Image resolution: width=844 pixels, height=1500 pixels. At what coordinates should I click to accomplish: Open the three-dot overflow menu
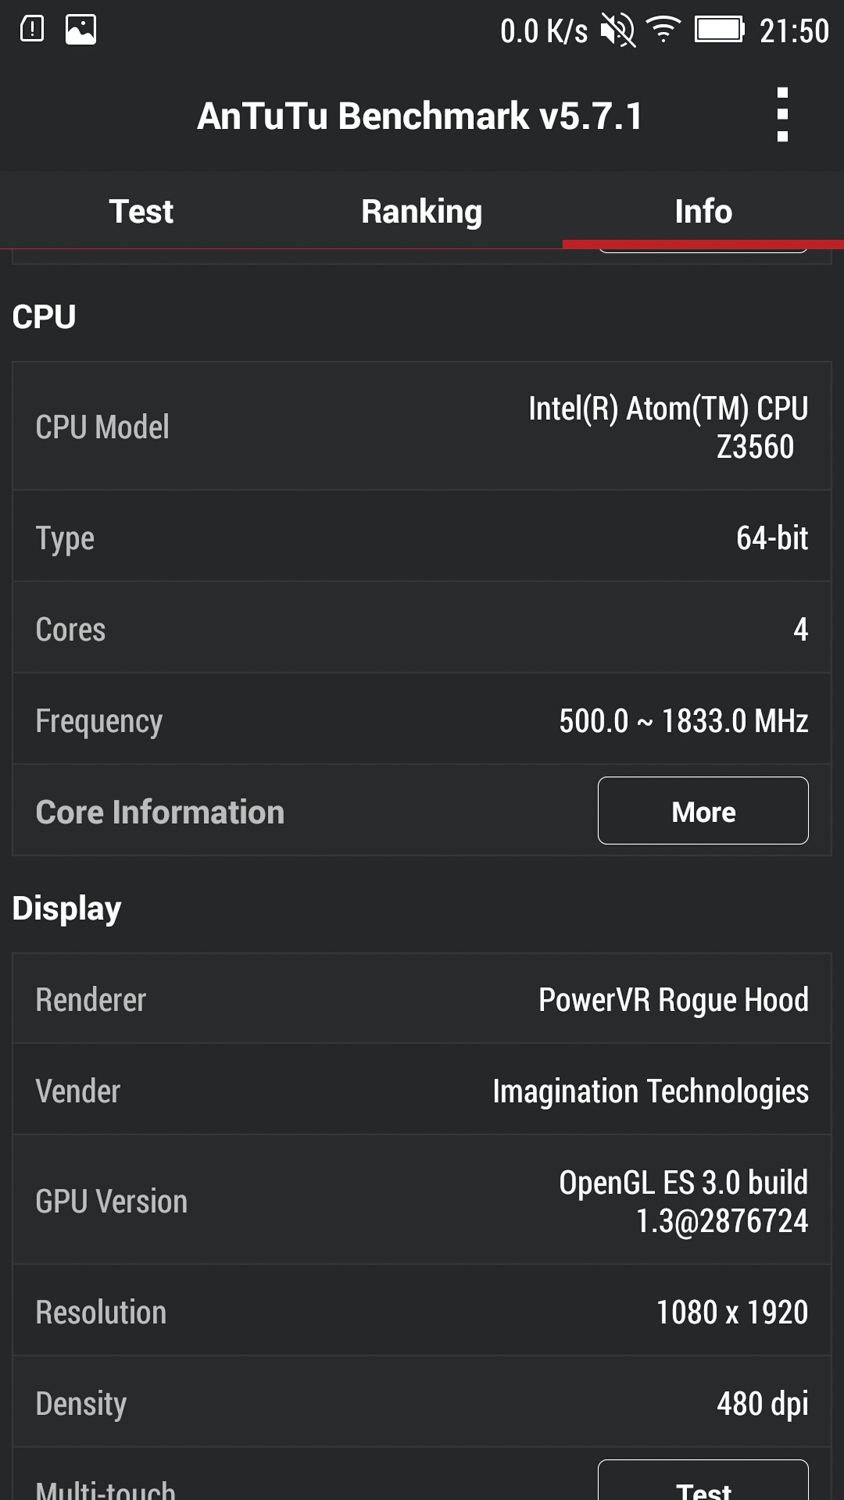(x=782, y=115)
